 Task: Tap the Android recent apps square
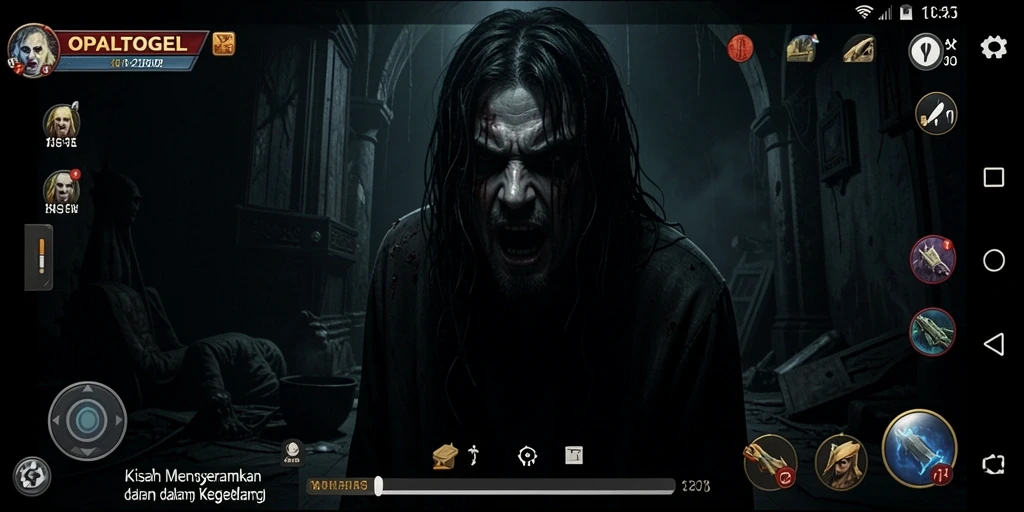pos(993,177)
